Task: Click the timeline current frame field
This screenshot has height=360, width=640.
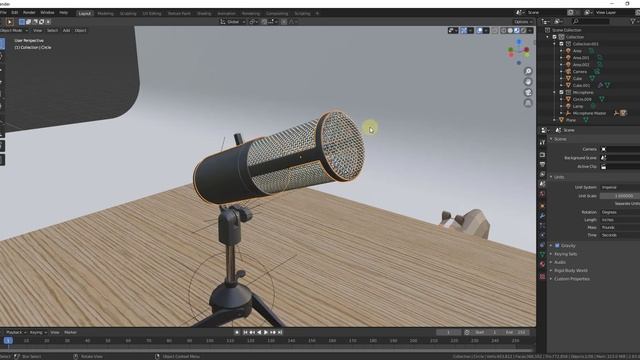Action: 449,332
